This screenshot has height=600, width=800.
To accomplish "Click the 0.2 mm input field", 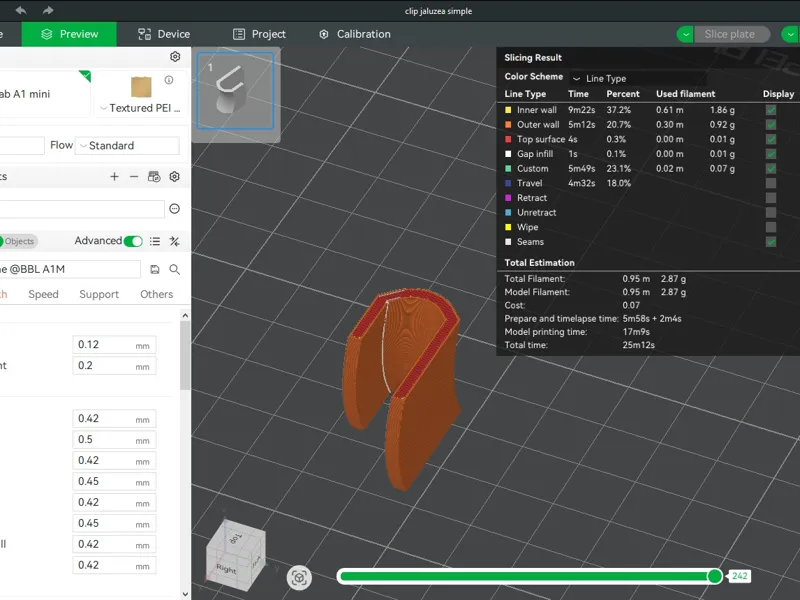I will point(114,366).
